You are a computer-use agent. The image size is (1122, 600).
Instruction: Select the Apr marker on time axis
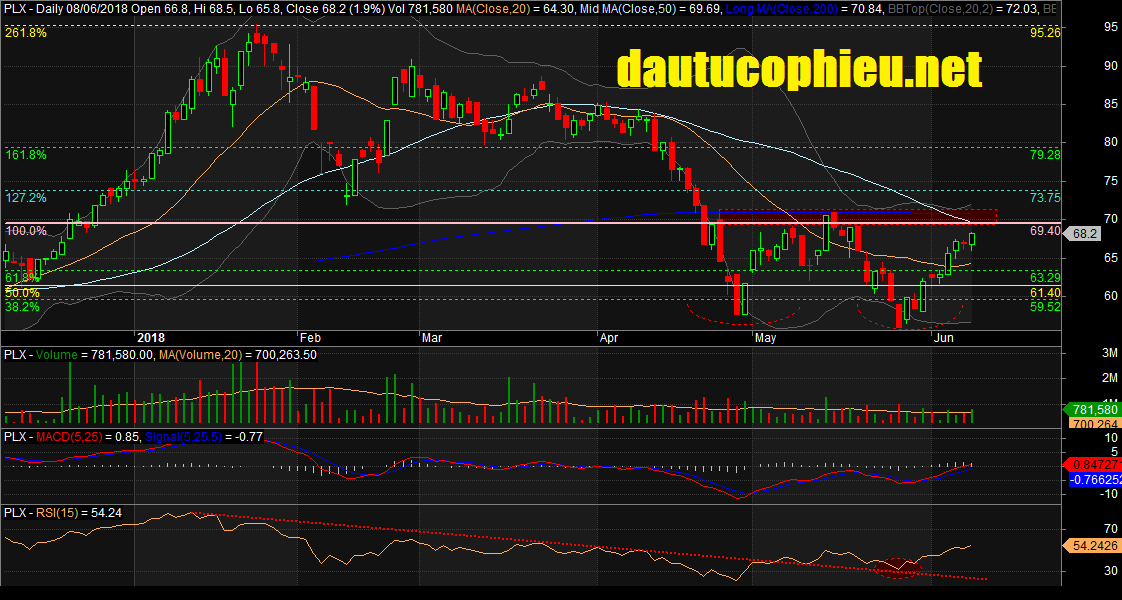click(x=609, y=338)
